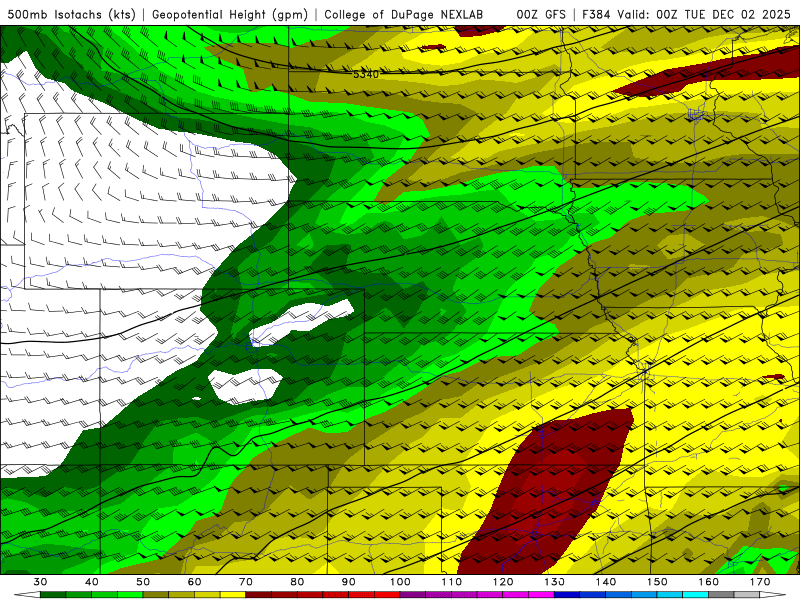
Task: Click the white right arrow tip of color bar
Action: pos(772,595)
